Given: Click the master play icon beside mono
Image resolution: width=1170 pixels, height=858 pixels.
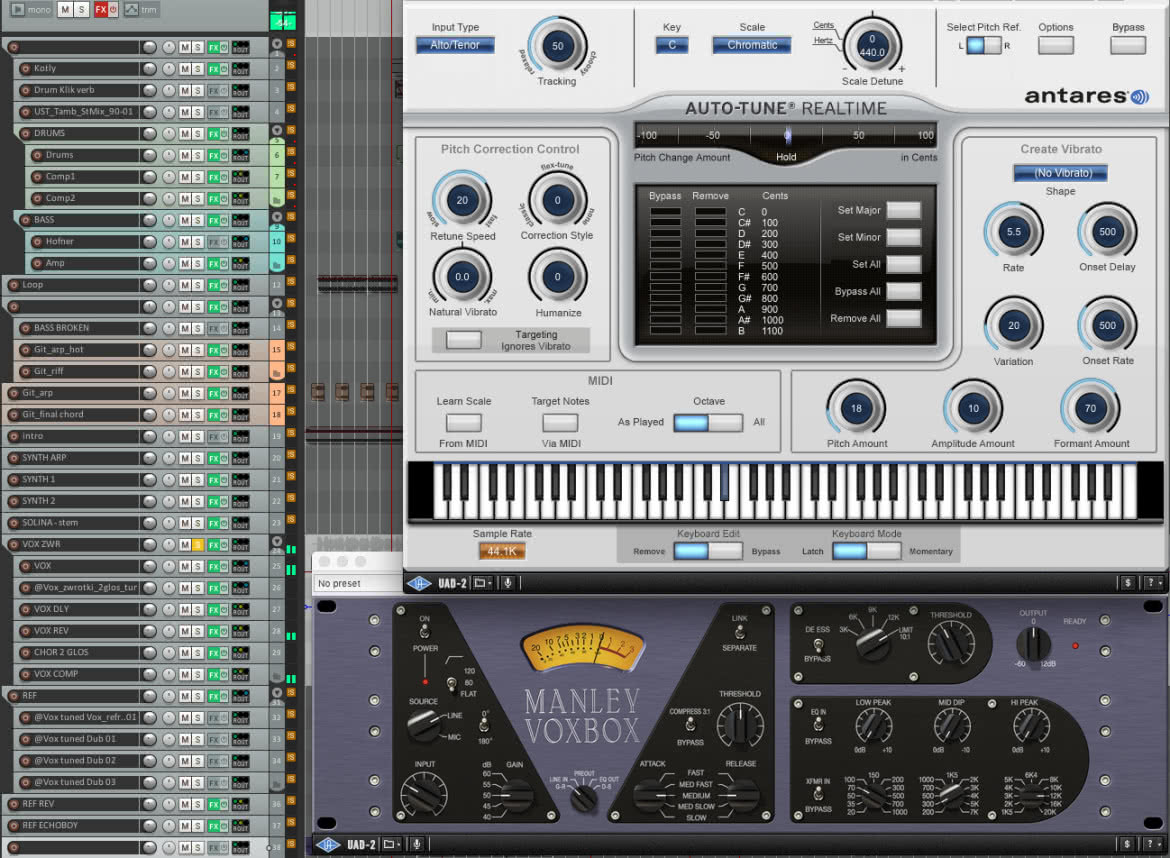Looking at the screenshot, I should (x=18, y=10).
